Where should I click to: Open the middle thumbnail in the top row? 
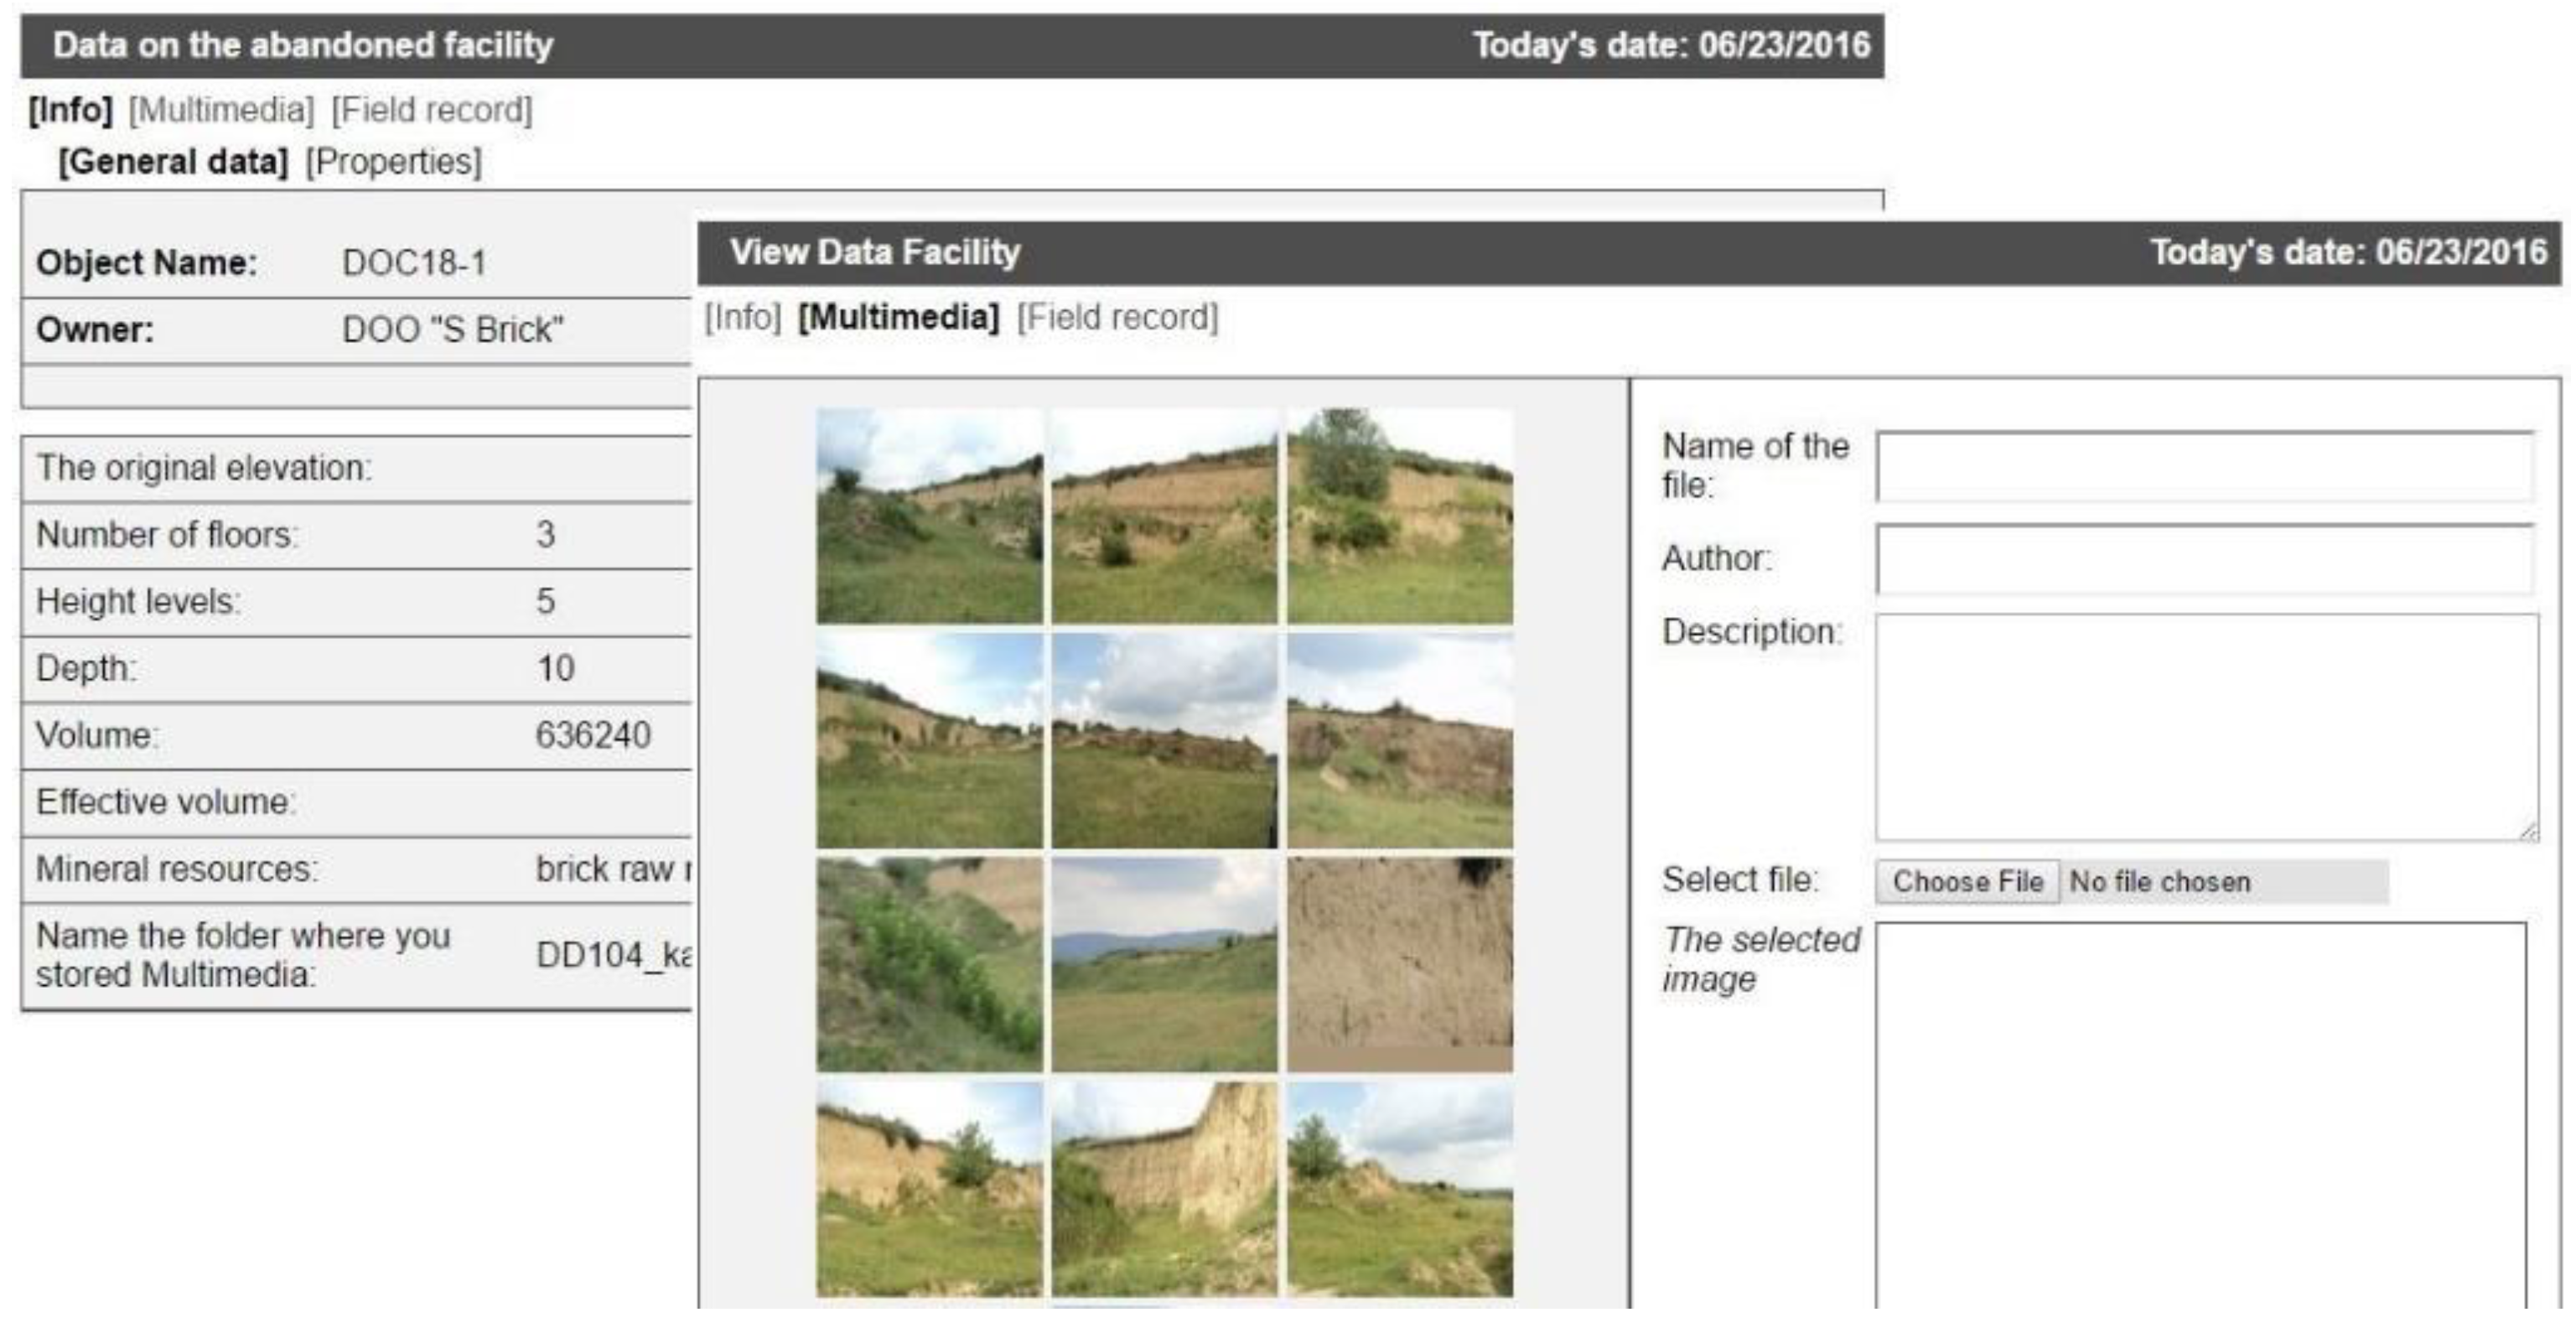[x=1164, y=516]
